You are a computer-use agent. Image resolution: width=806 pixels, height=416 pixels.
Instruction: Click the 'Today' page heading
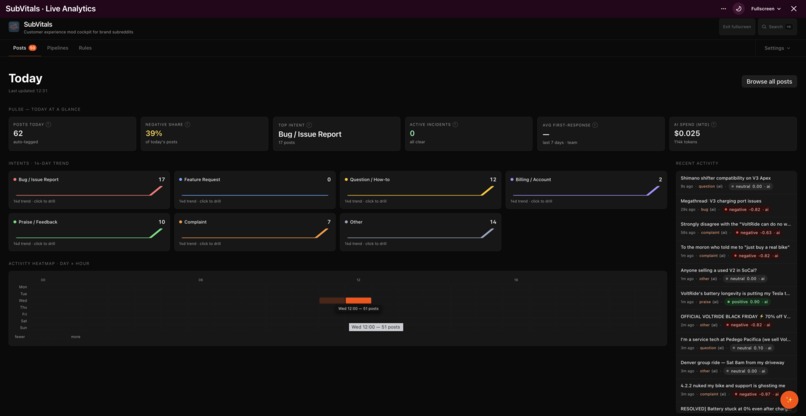(25, 79)
